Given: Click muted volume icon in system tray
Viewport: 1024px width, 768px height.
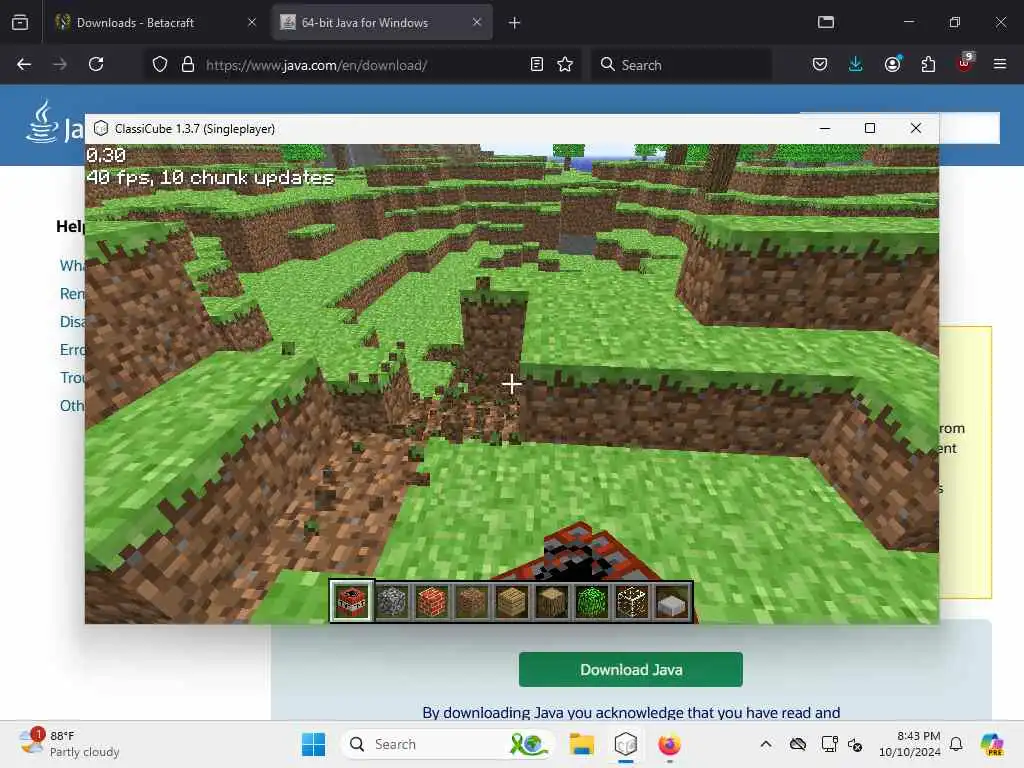Looking at the screenshot, I should (856, 744).
